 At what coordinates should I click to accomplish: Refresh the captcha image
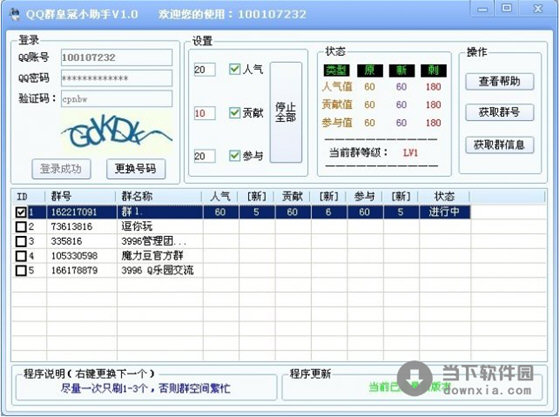(117, 132)
